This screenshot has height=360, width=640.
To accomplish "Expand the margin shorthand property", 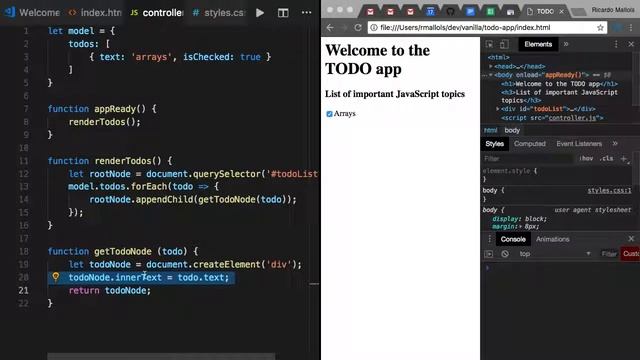I will coord(520,227).
